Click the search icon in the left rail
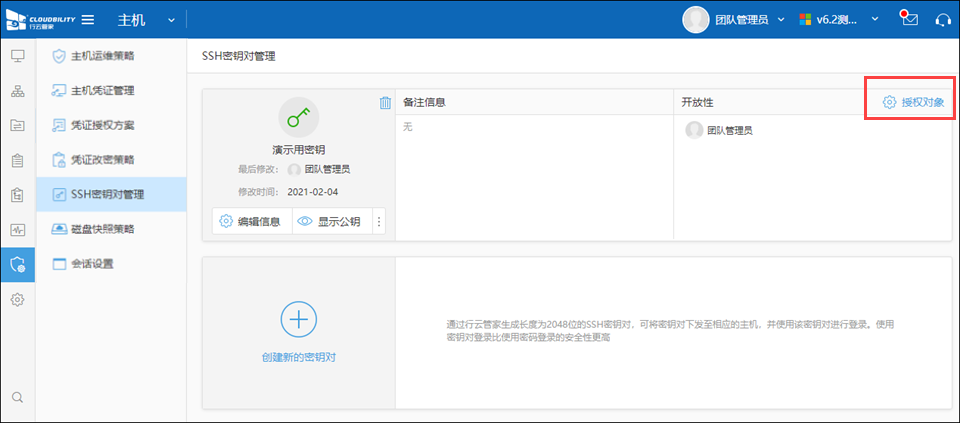The height and width of the screenshot is (423, 960). point(17,397)
